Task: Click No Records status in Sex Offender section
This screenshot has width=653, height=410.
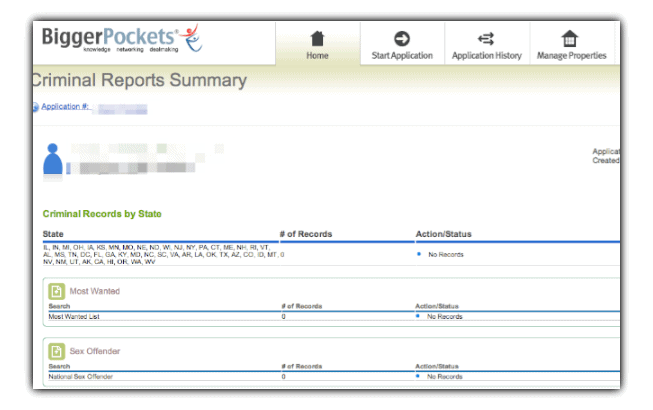Action: 445,377
